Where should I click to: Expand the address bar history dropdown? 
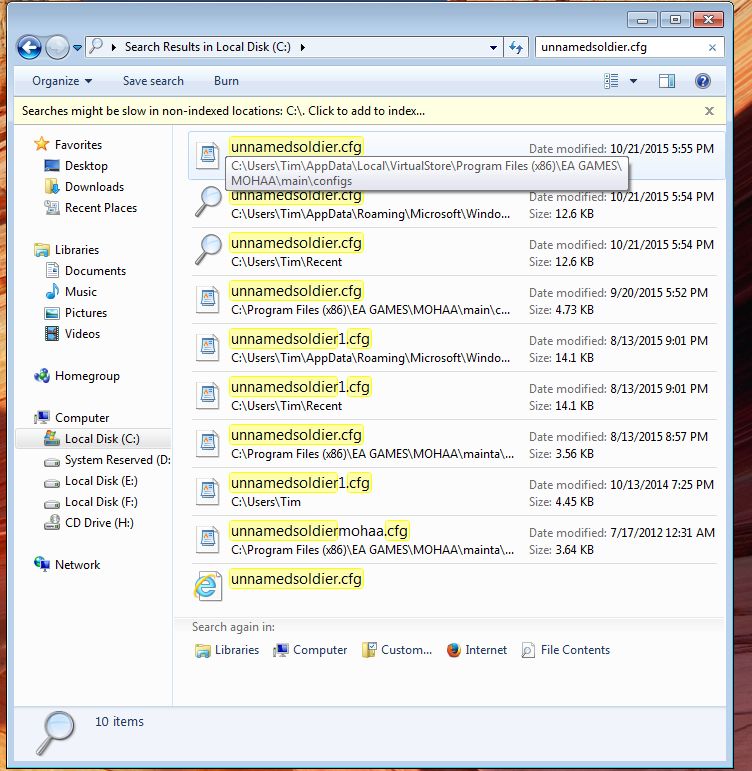point(493,47)
